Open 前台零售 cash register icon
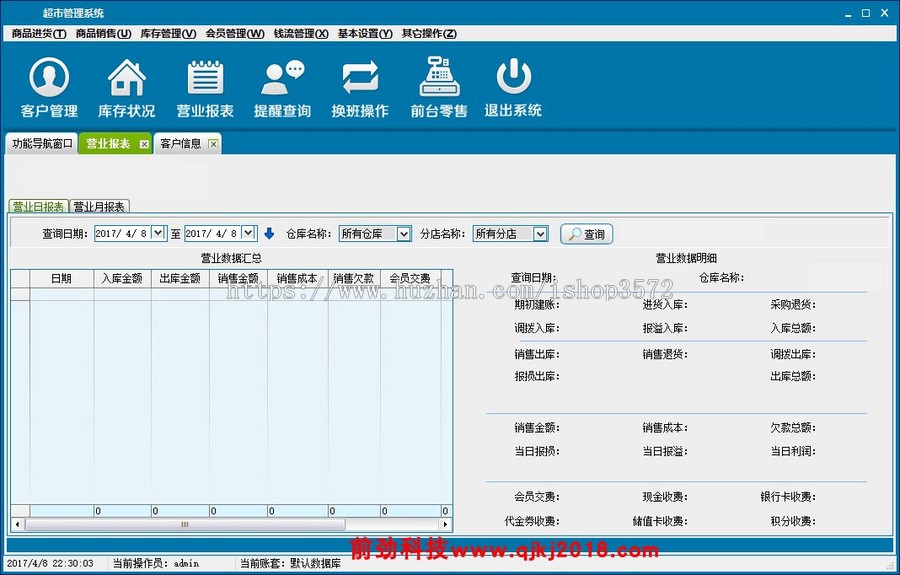The image size is (900, 575). pos(439,88)
